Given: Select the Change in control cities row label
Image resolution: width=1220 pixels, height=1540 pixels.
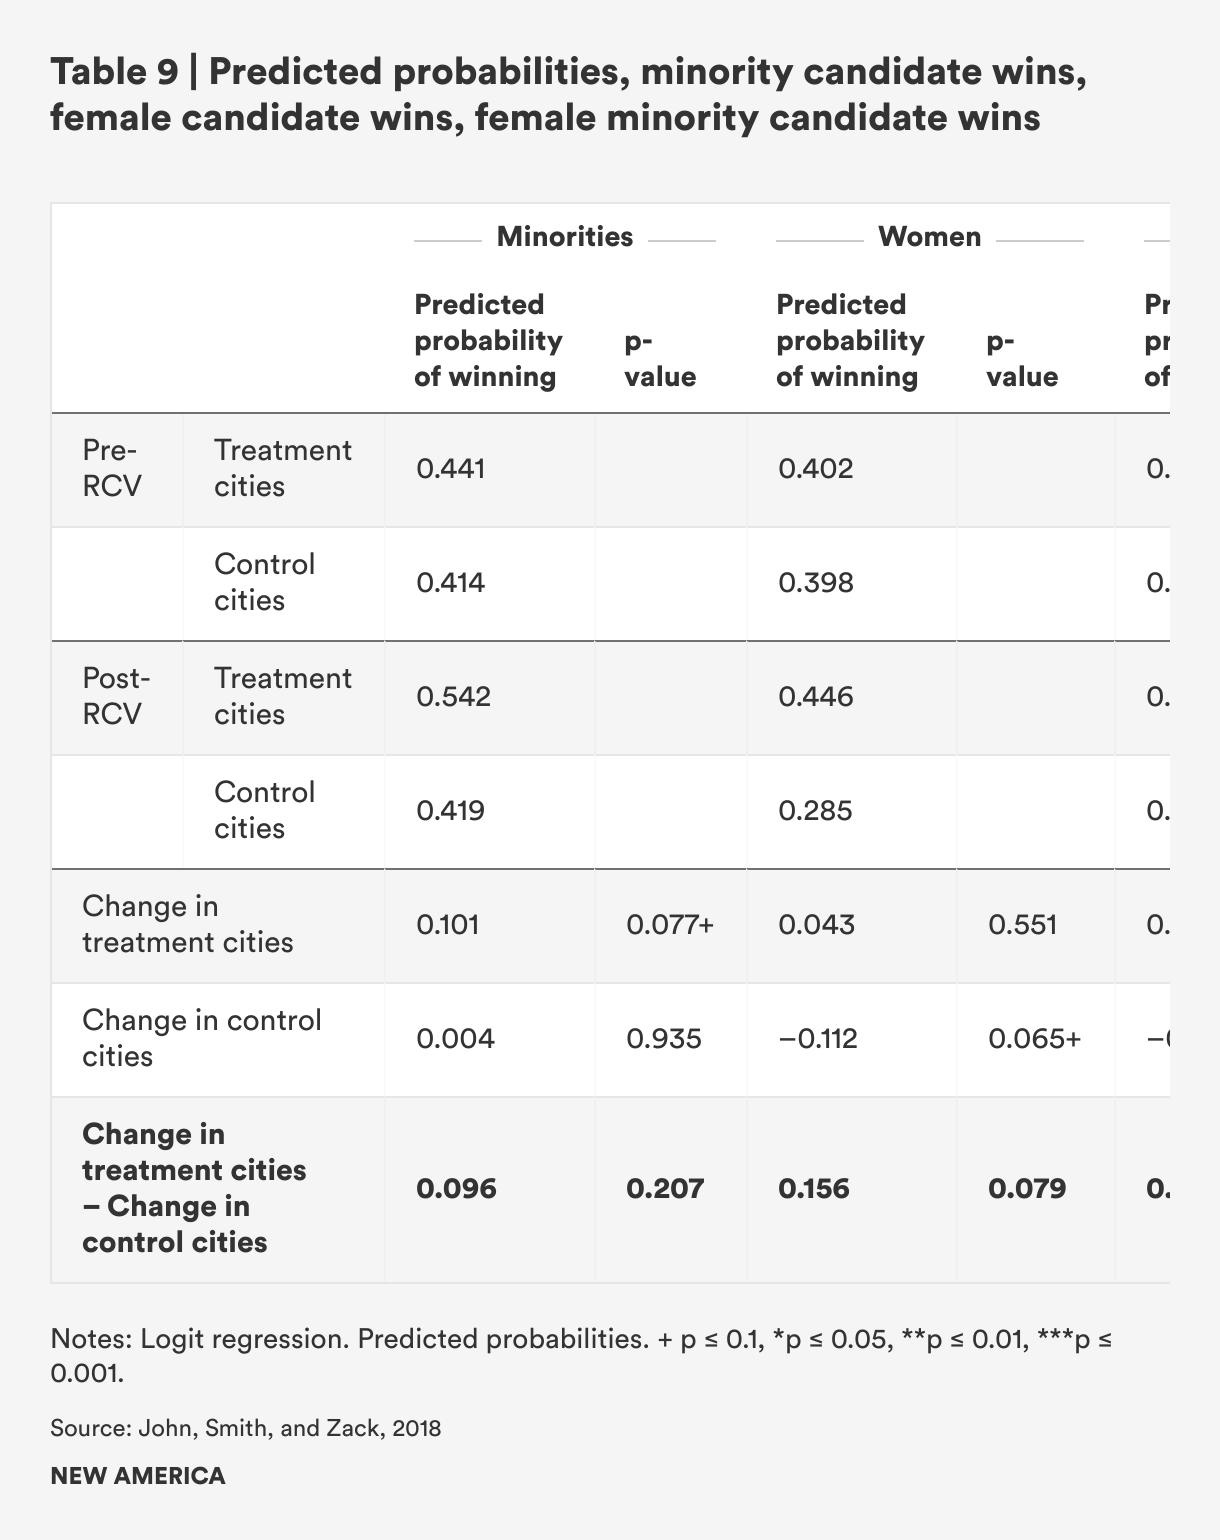Looking at the screenshot, I should tap(201, 1038).
